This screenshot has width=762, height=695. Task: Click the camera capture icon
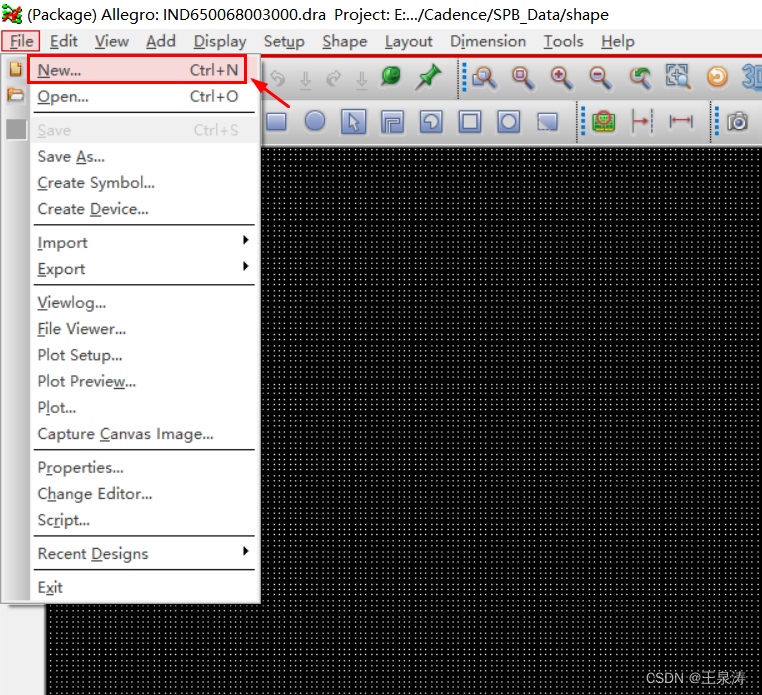click(x=737, y=121)
